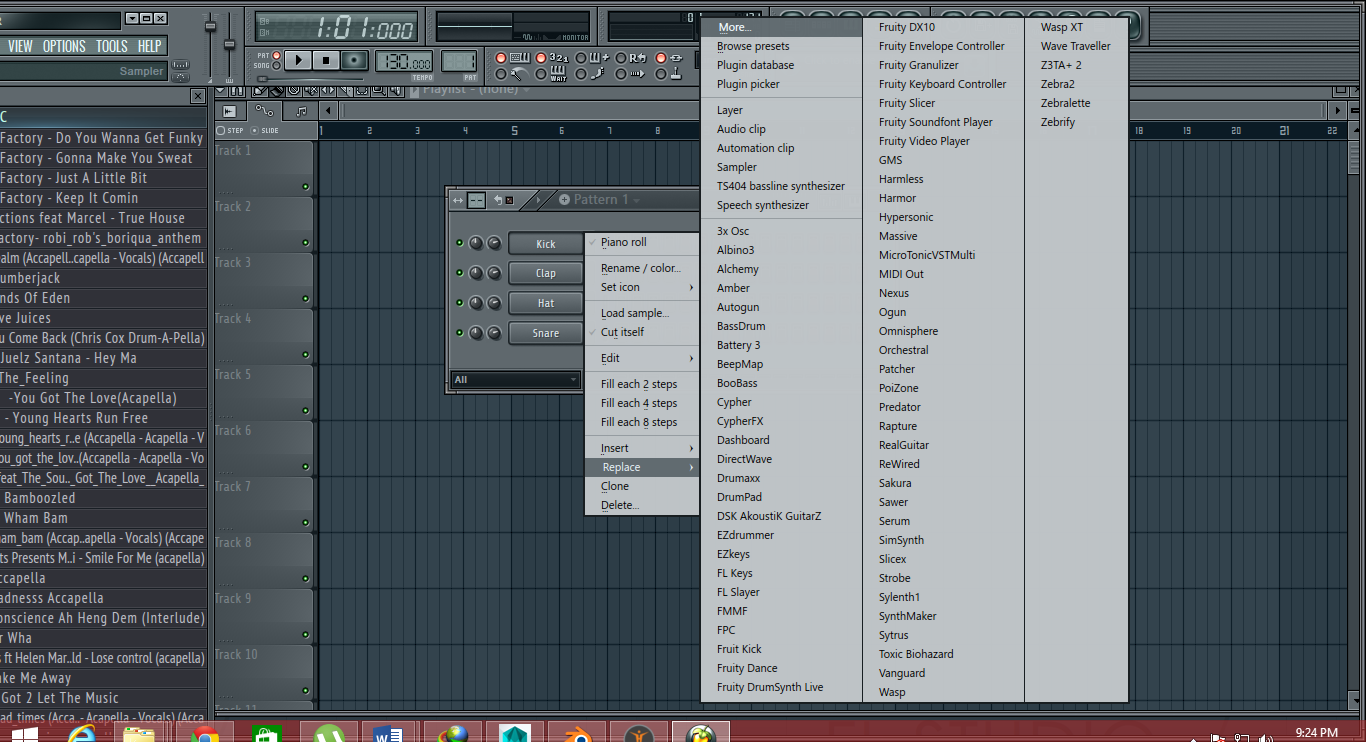Click the Clap channel button
Image resolution: width=1366 pixels, height=742 pixels.
tap(545, 273)
